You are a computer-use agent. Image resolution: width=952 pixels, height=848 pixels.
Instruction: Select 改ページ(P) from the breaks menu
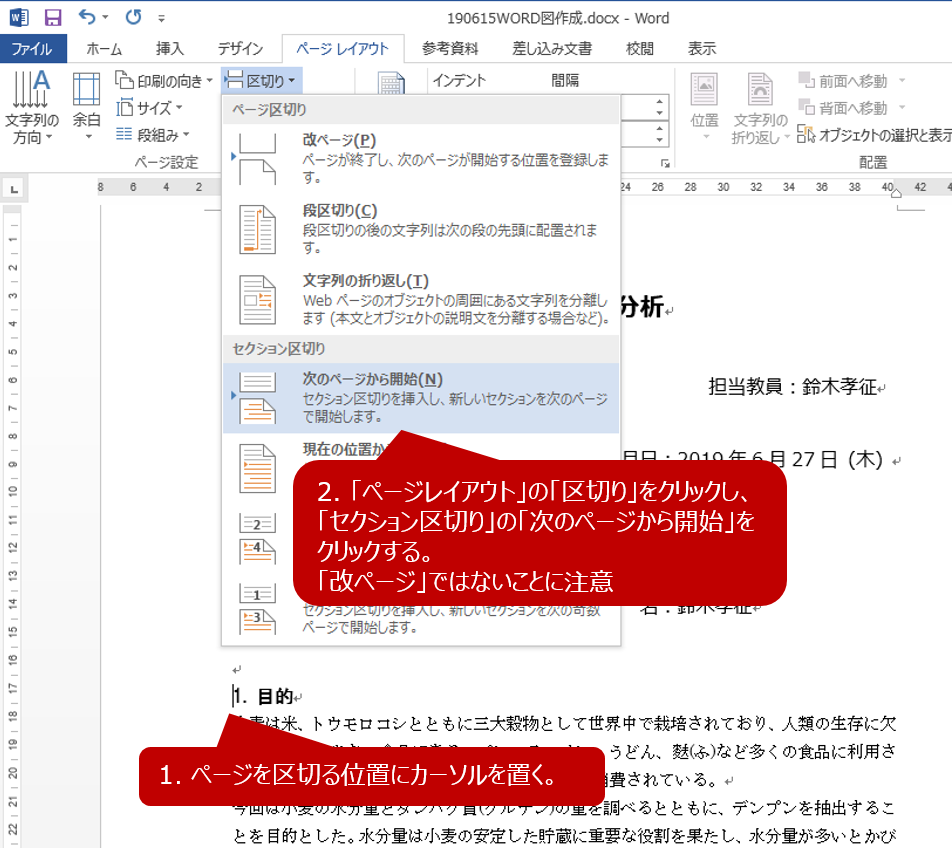(x=420, y=158)
